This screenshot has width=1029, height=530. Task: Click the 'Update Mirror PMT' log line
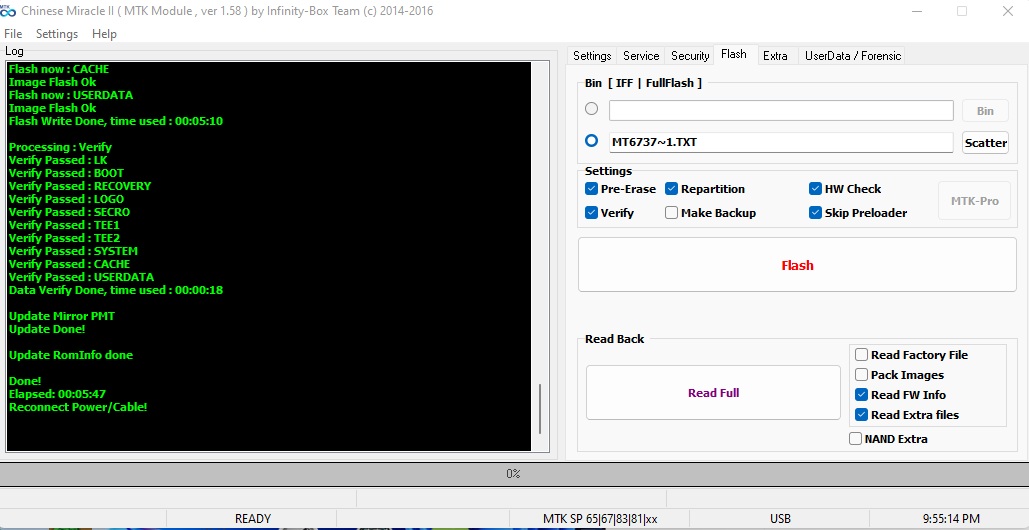click(x=62, y=316)
